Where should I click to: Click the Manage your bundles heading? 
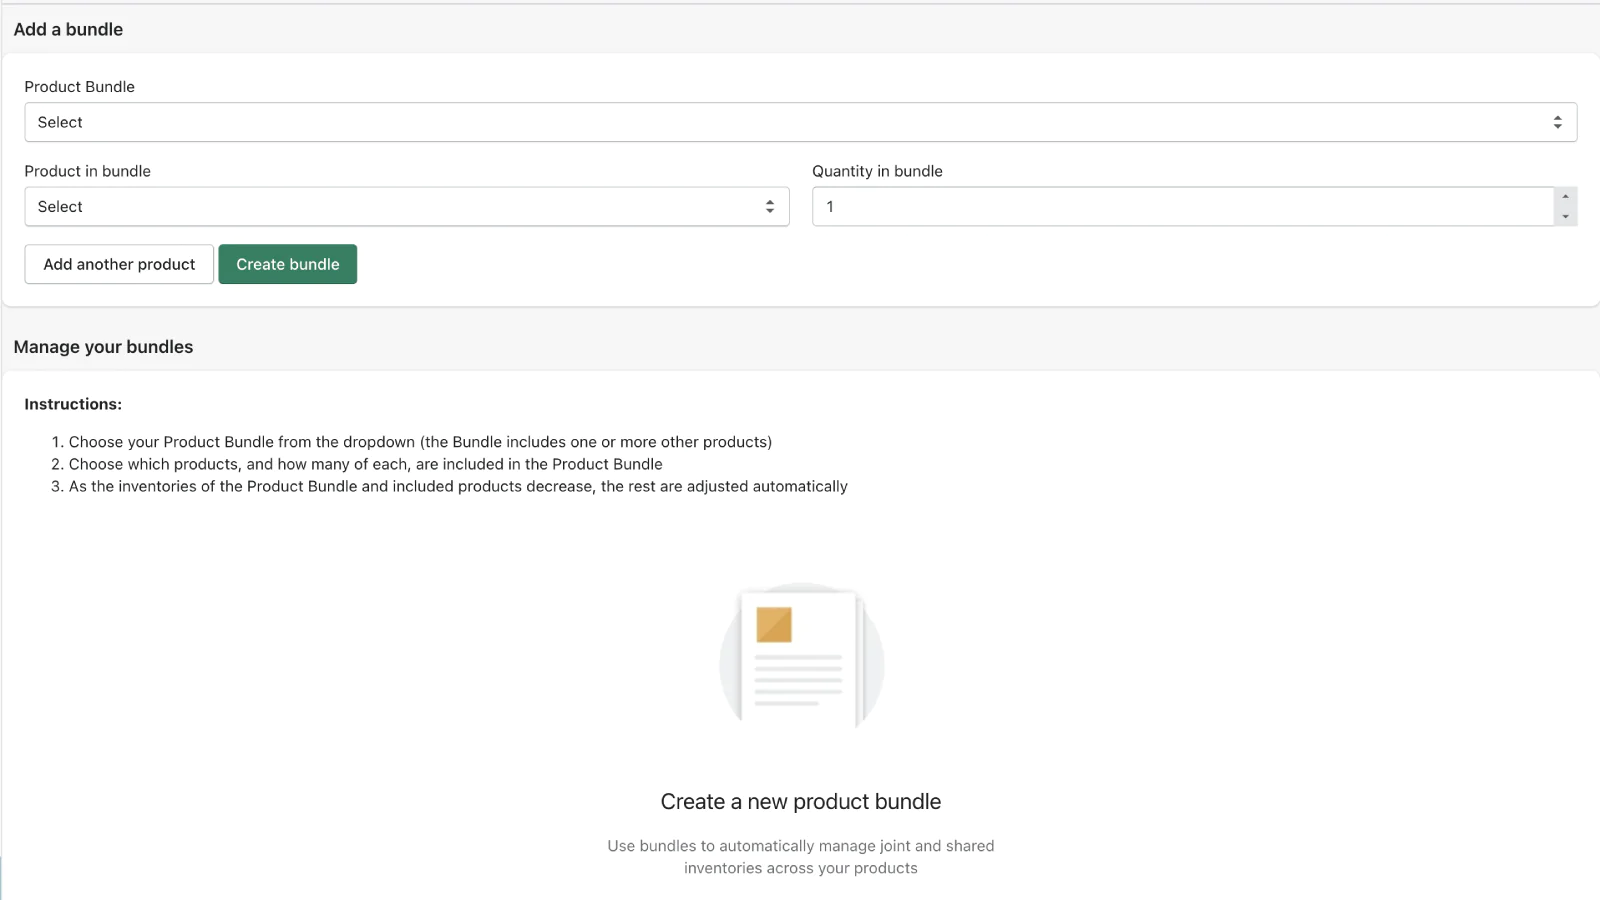(x=103, y=347)
